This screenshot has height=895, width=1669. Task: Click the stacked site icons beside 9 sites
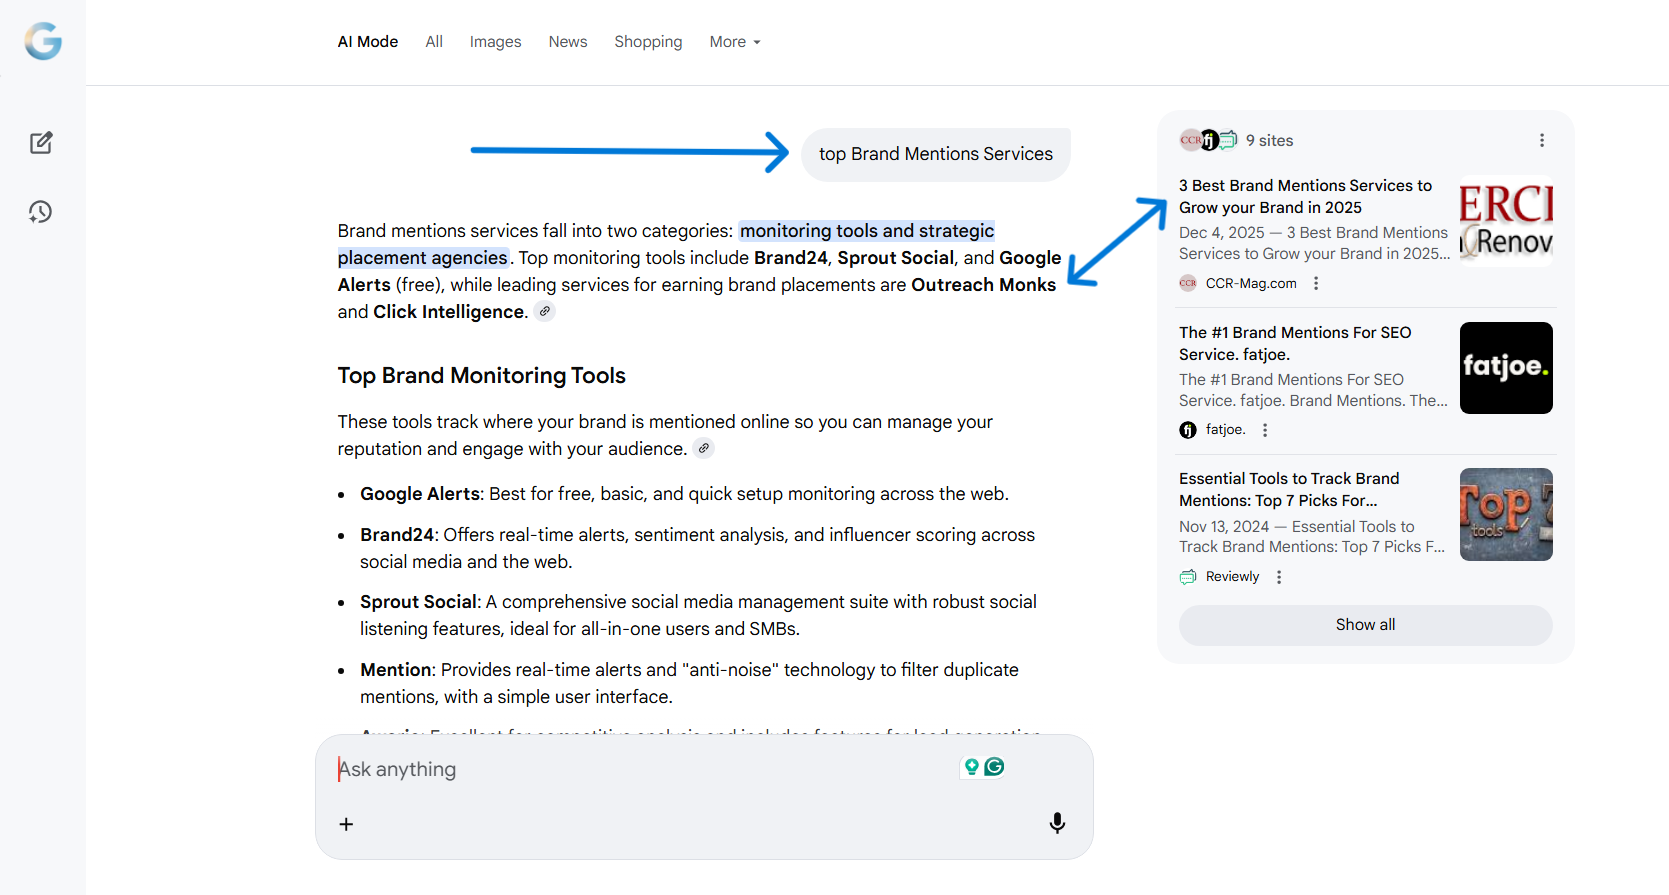pos(1208,140)
